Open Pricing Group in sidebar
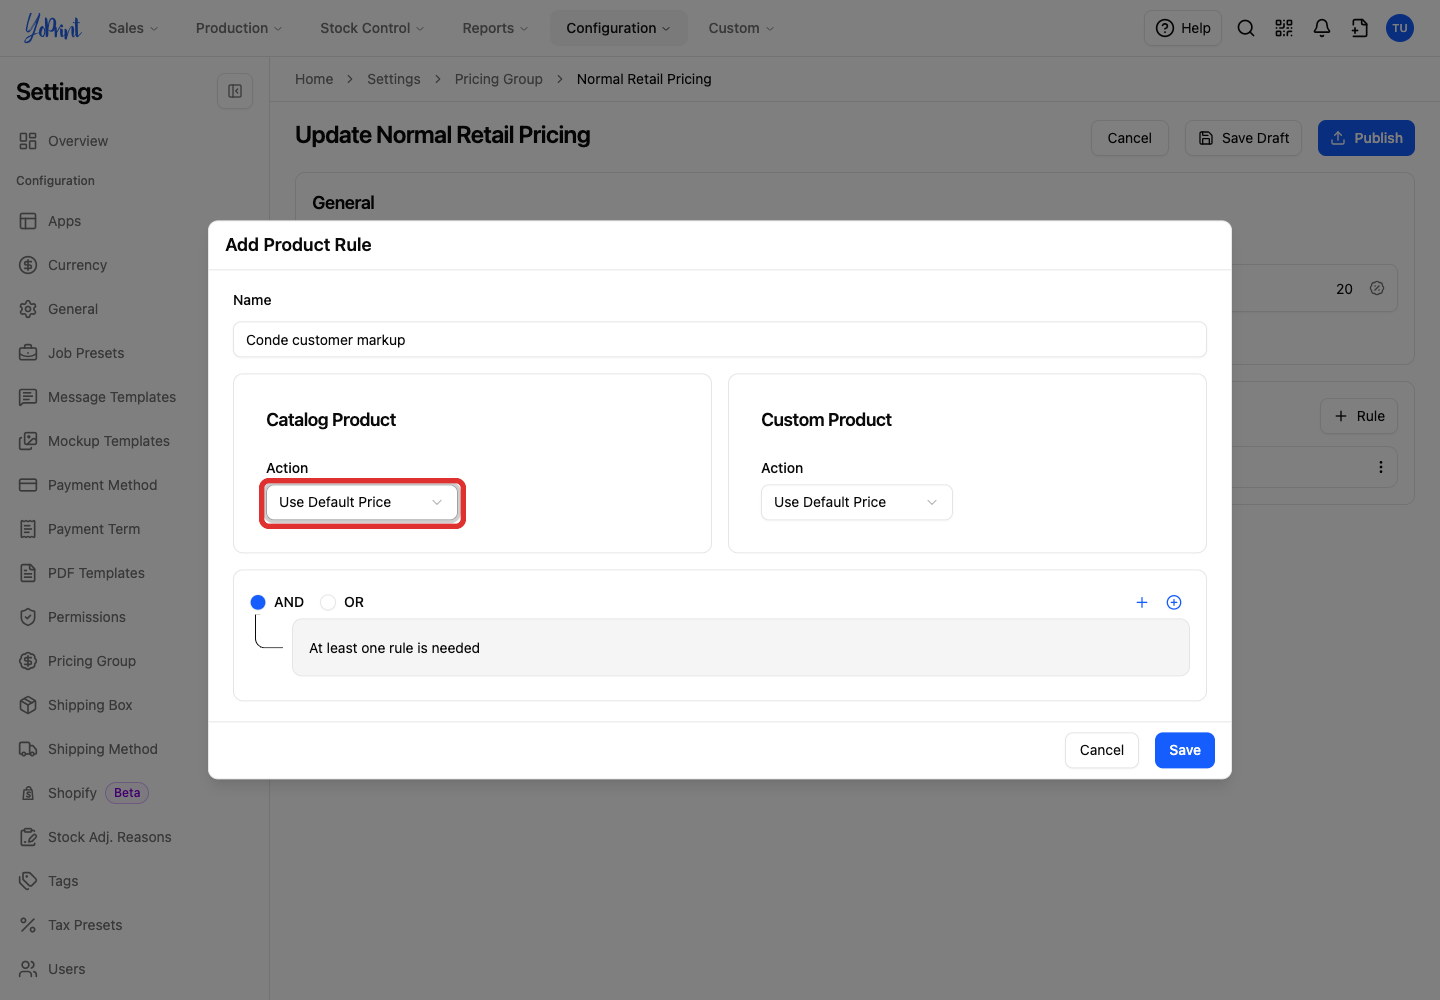 pos(91,661)
